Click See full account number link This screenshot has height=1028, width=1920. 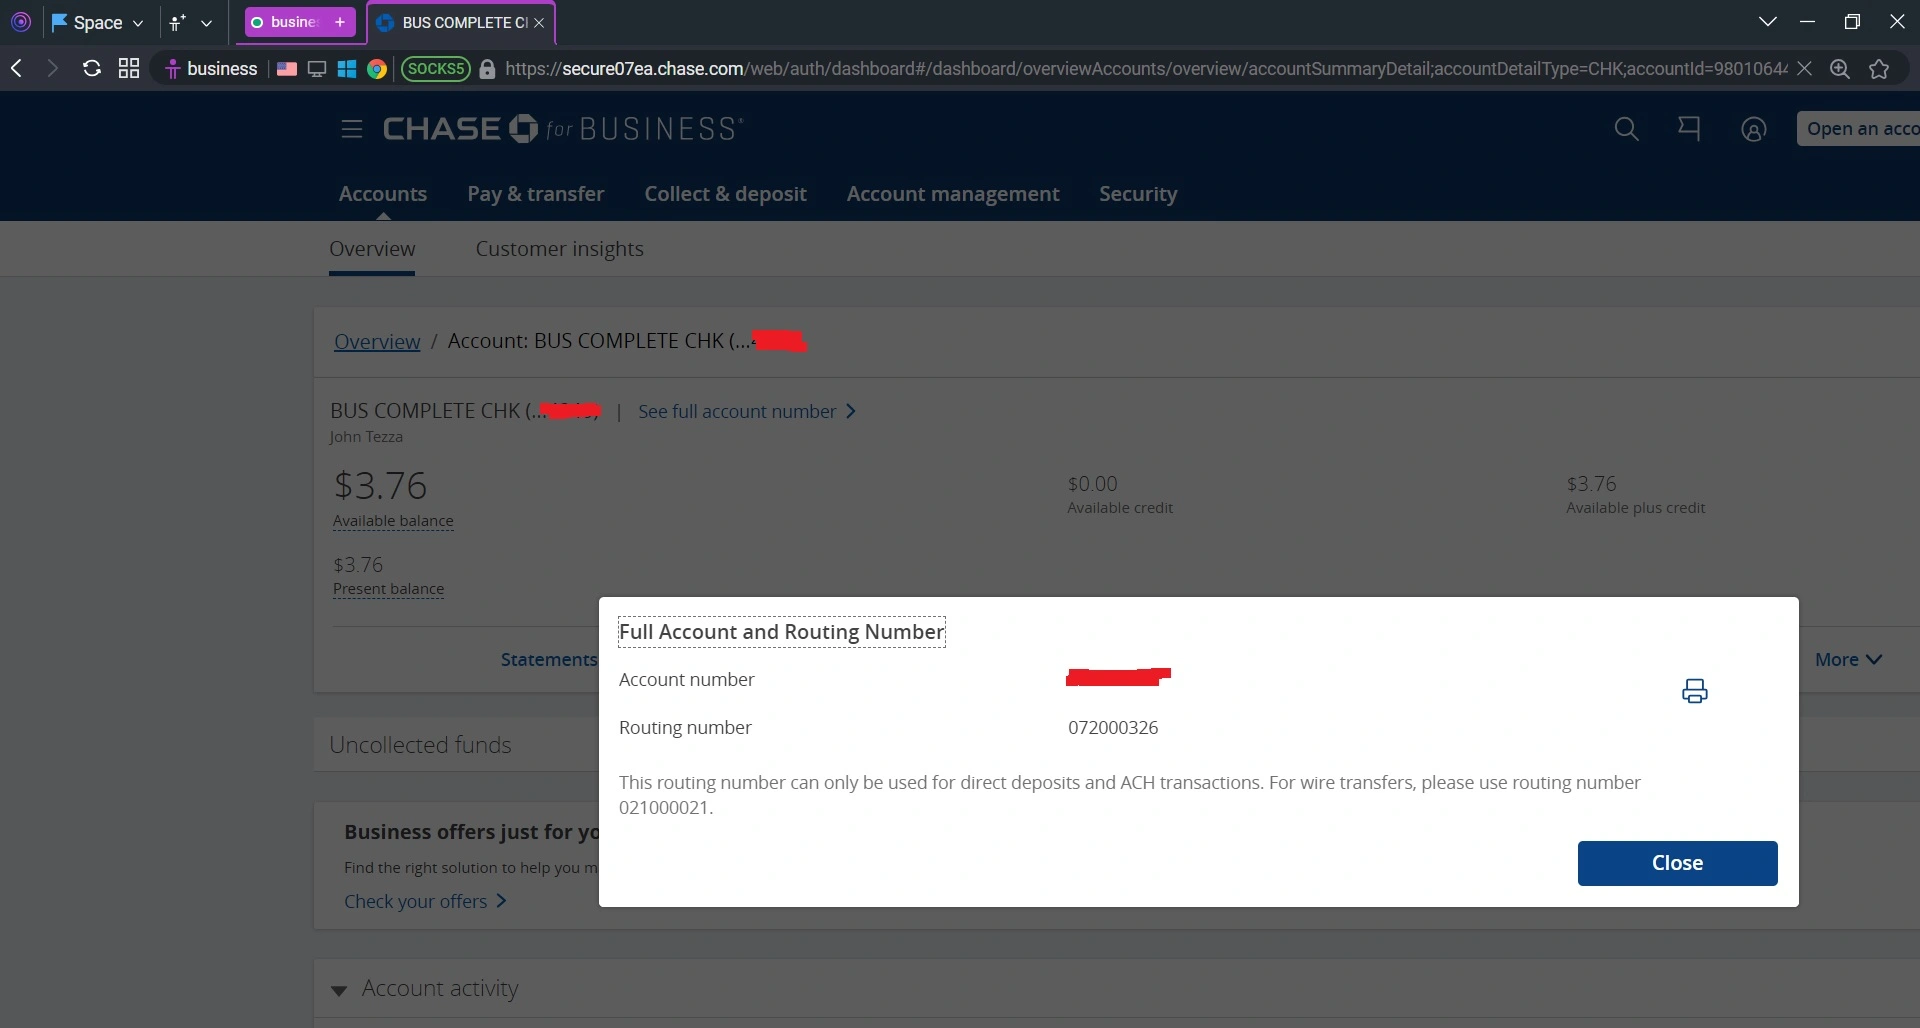click(746, 411)
